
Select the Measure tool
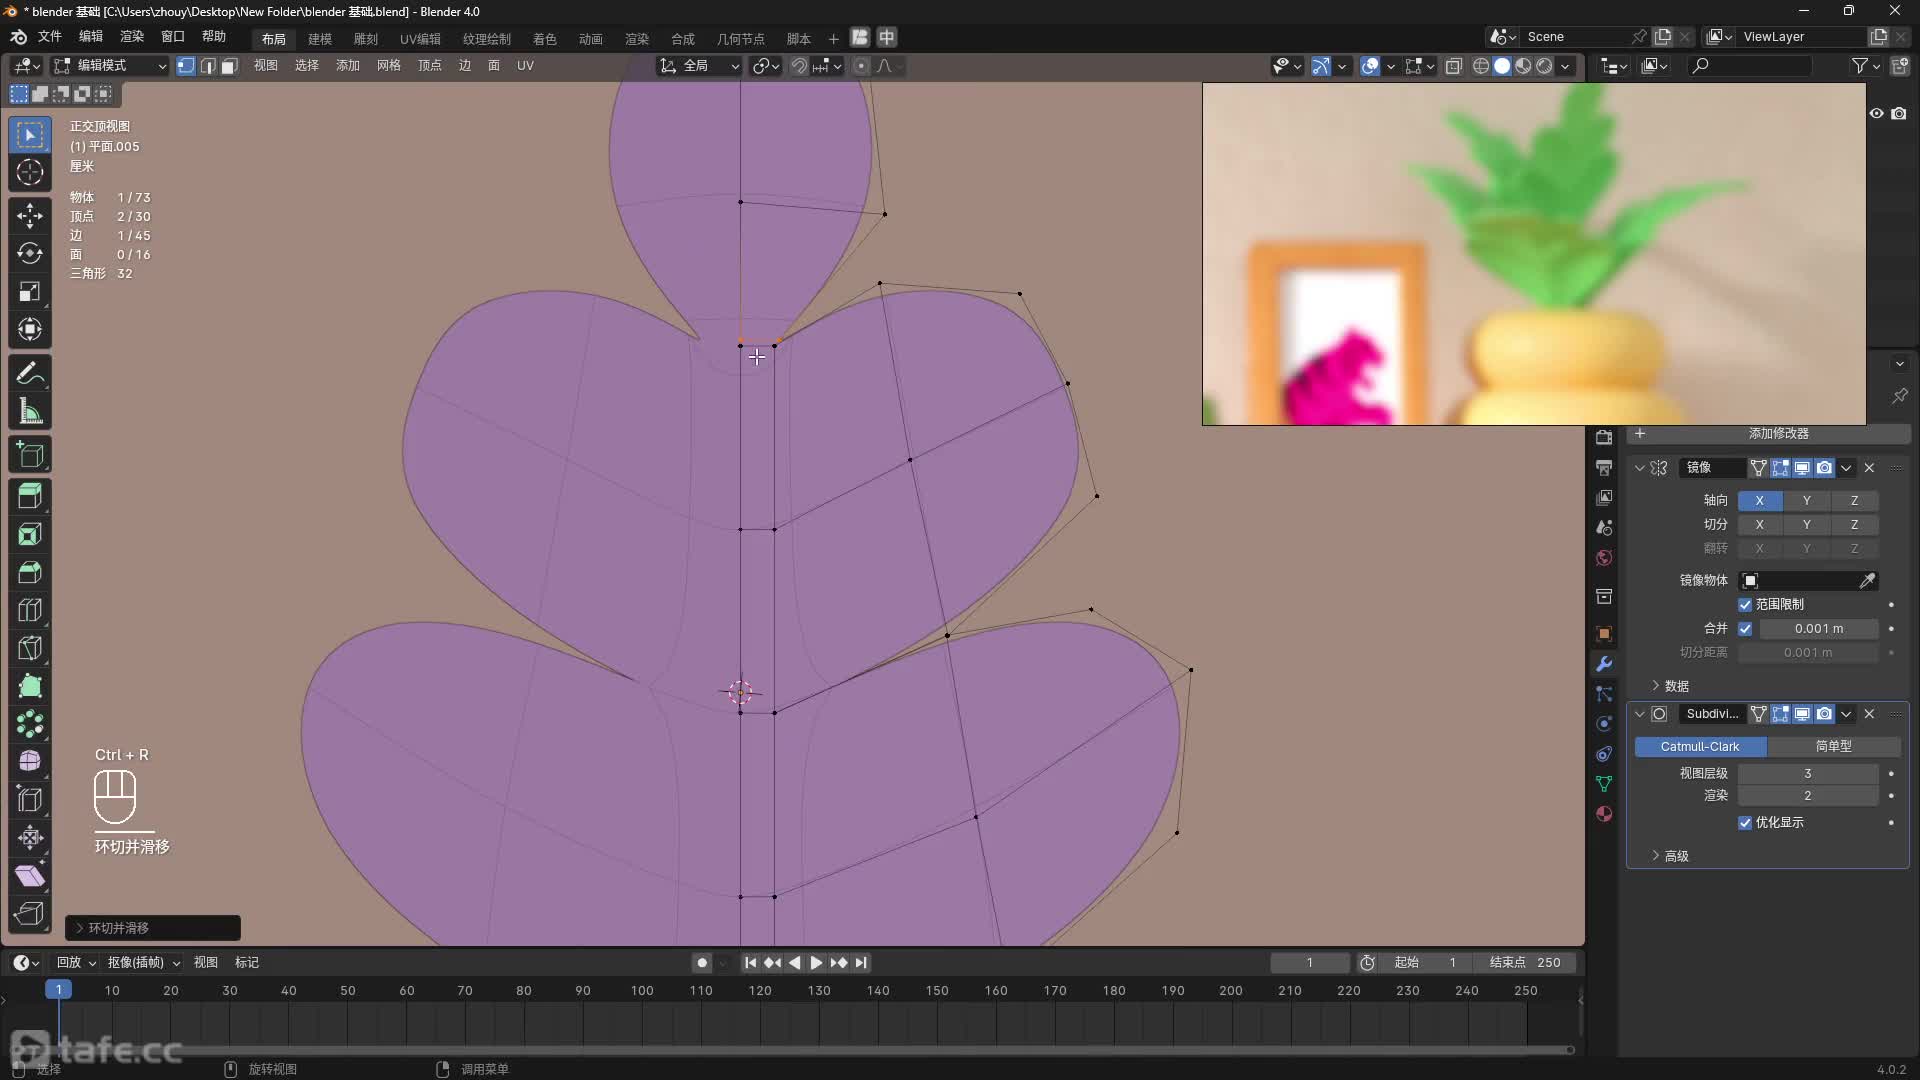pyautogui.click(x=30, y=412)
